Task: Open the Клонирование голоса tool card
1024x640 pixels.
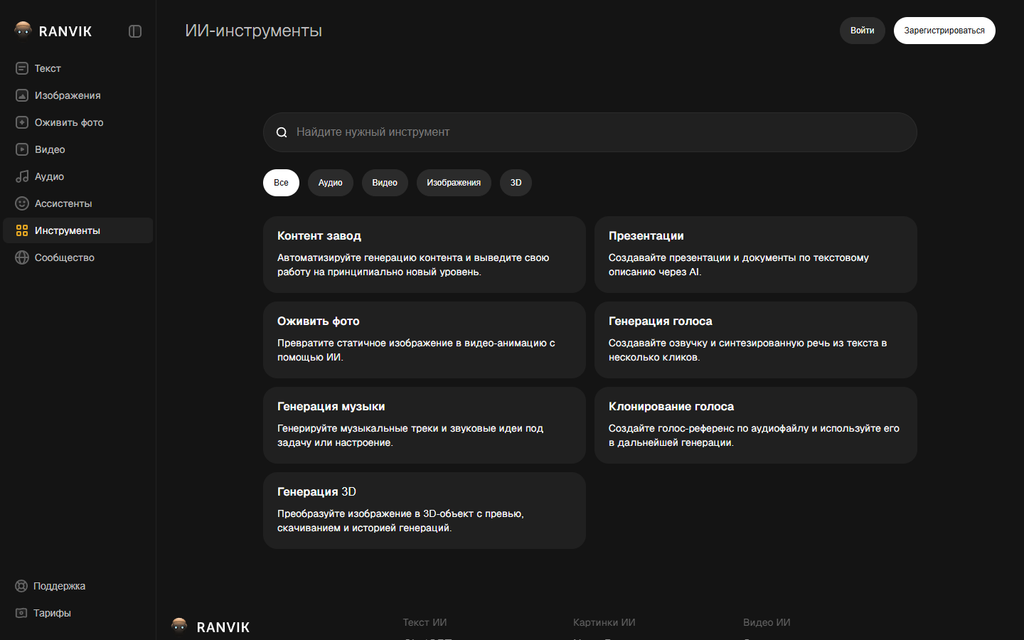Action: [x=756, y=425]
